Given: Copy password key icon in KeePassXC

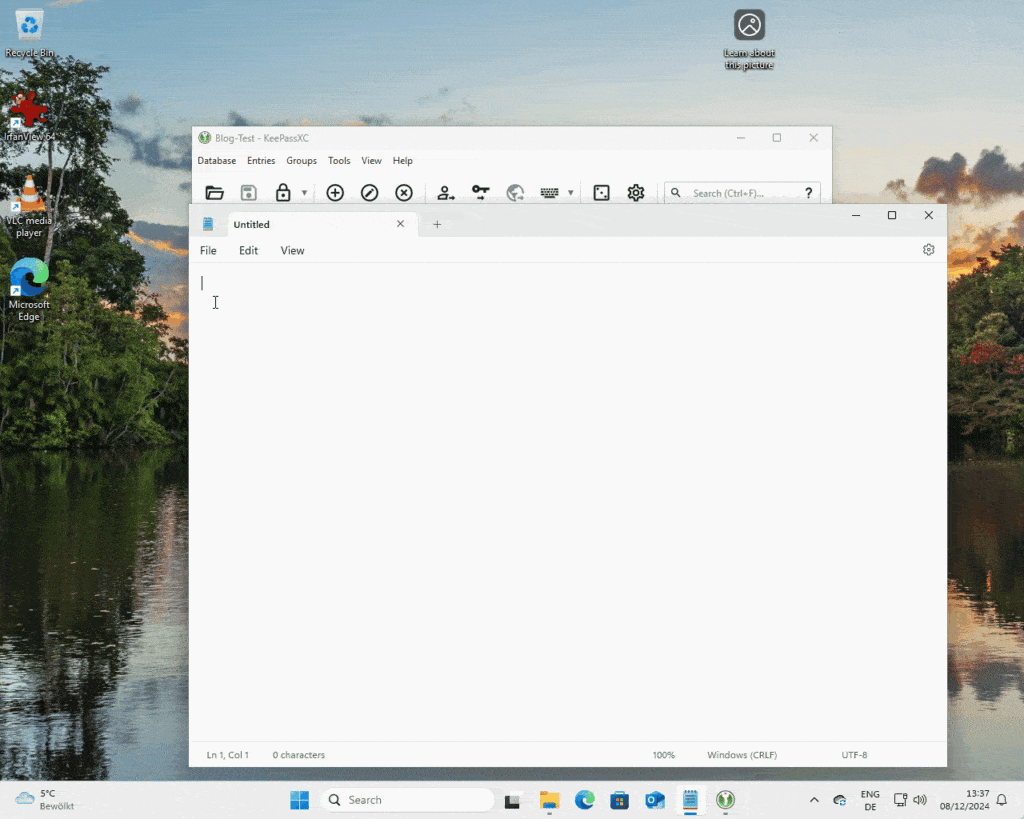Looking at the screenshot, I should [481, 192].
